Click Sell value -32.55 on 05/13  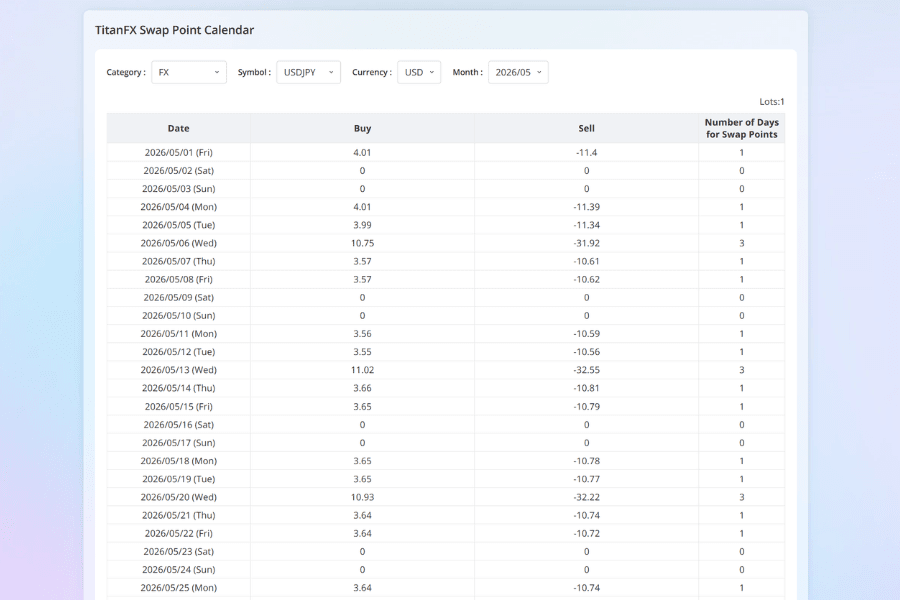[586, 370]
